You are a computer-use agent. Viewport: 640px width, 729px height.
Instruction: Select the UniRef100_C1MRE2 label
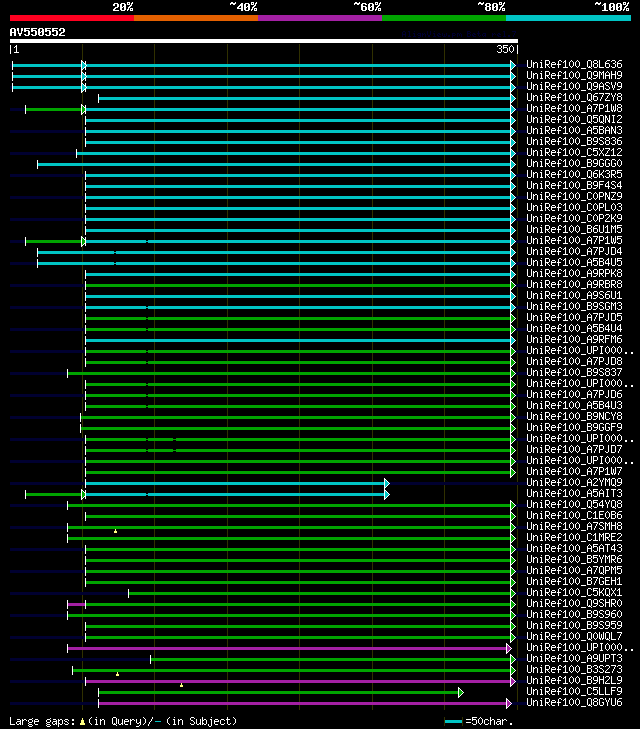[x=574, y=537]
